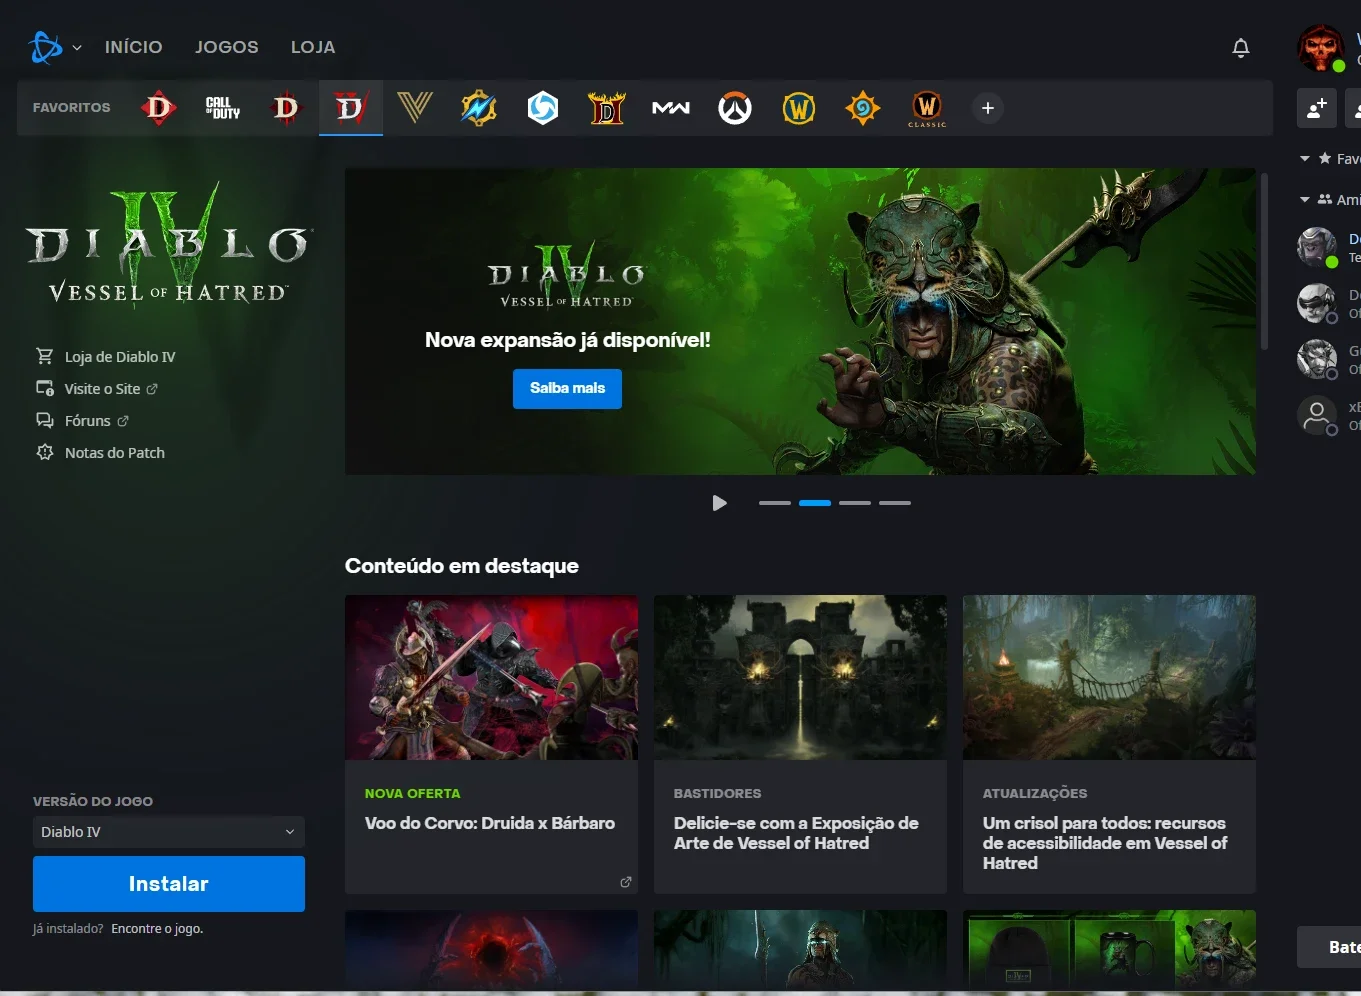Open the notifications bell
1361x996 pixels.
pyautogui.click(x=1241, y=48)
